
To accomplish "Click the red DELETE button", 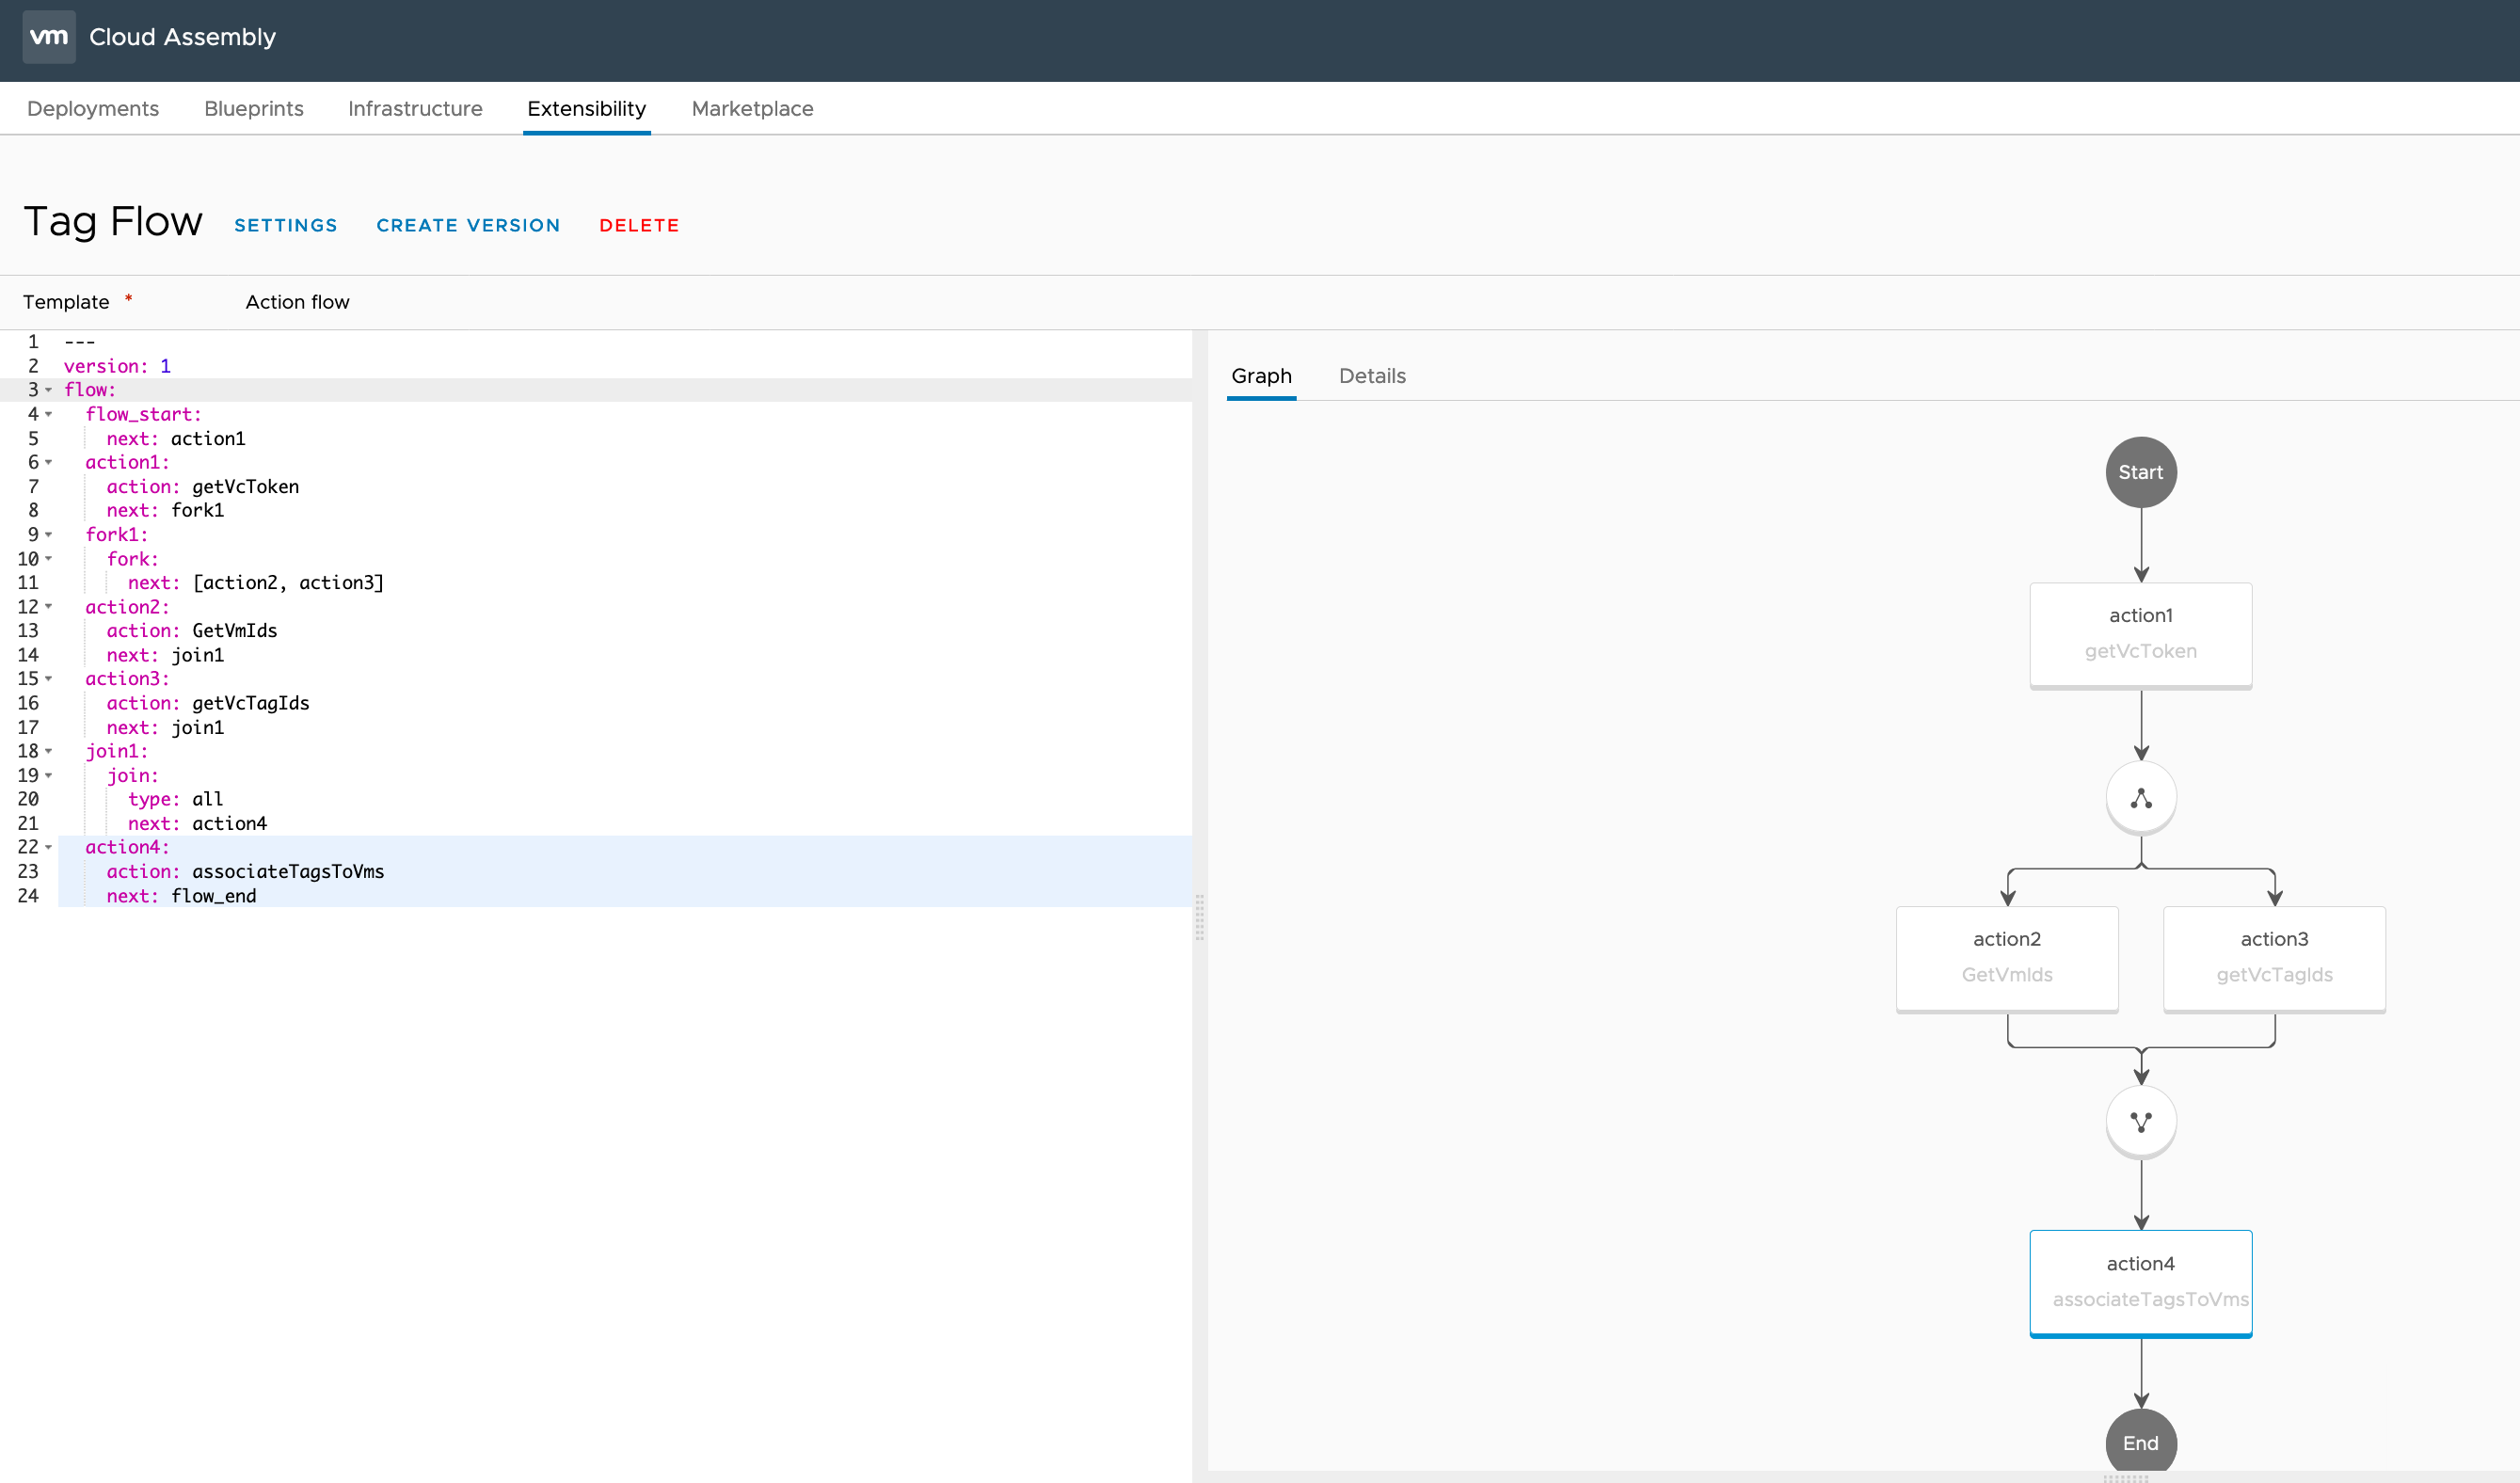I will 639,226.
